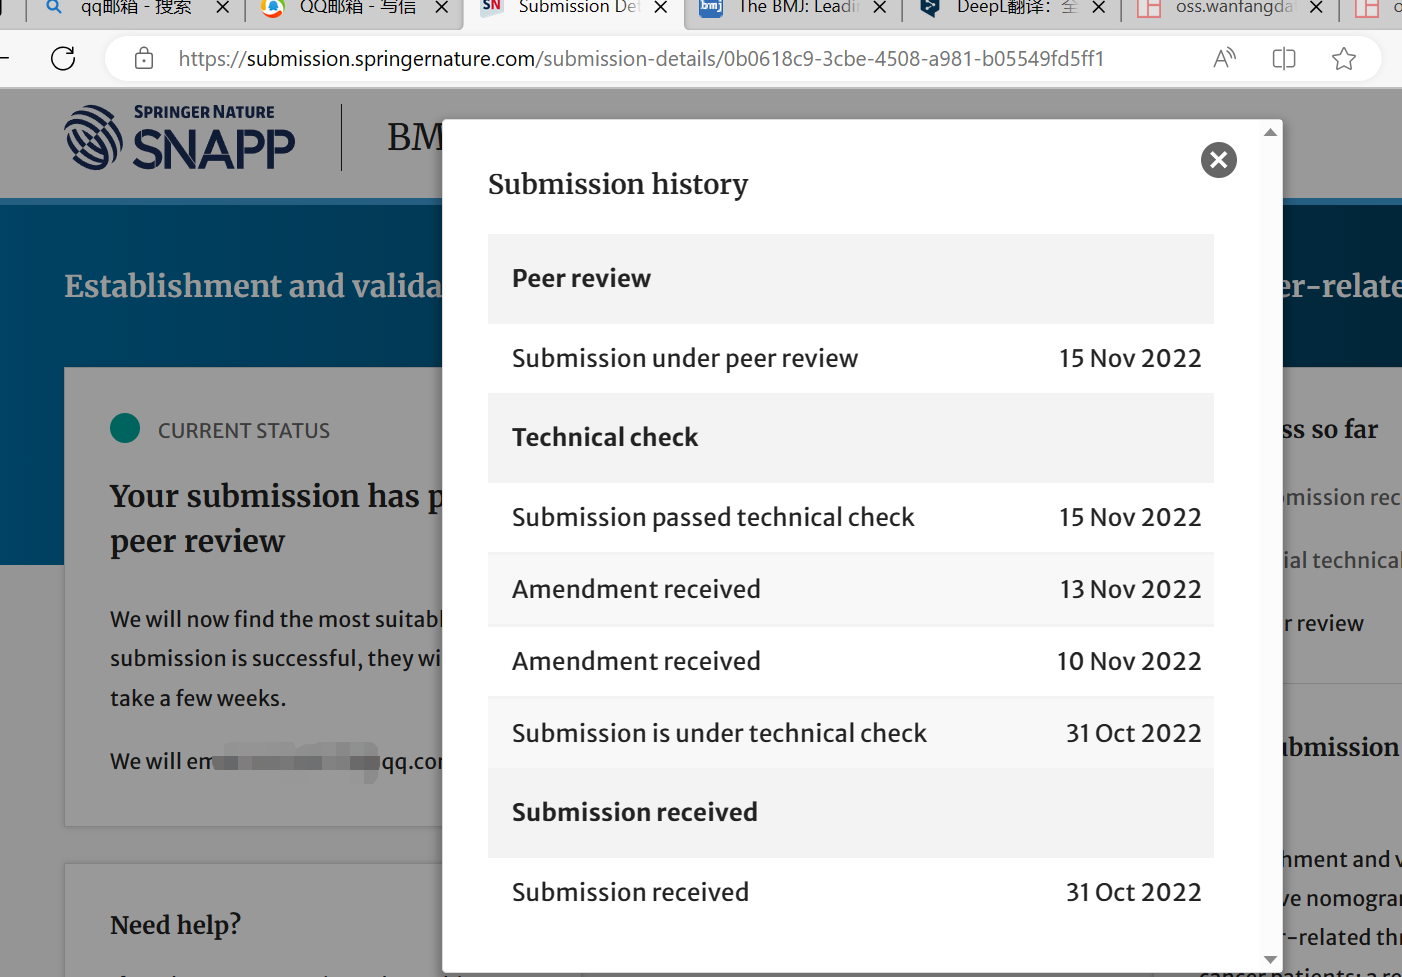Close the DeepL翻译 tab
This screenshot has width=1402, height=977.
(1099, 8)
